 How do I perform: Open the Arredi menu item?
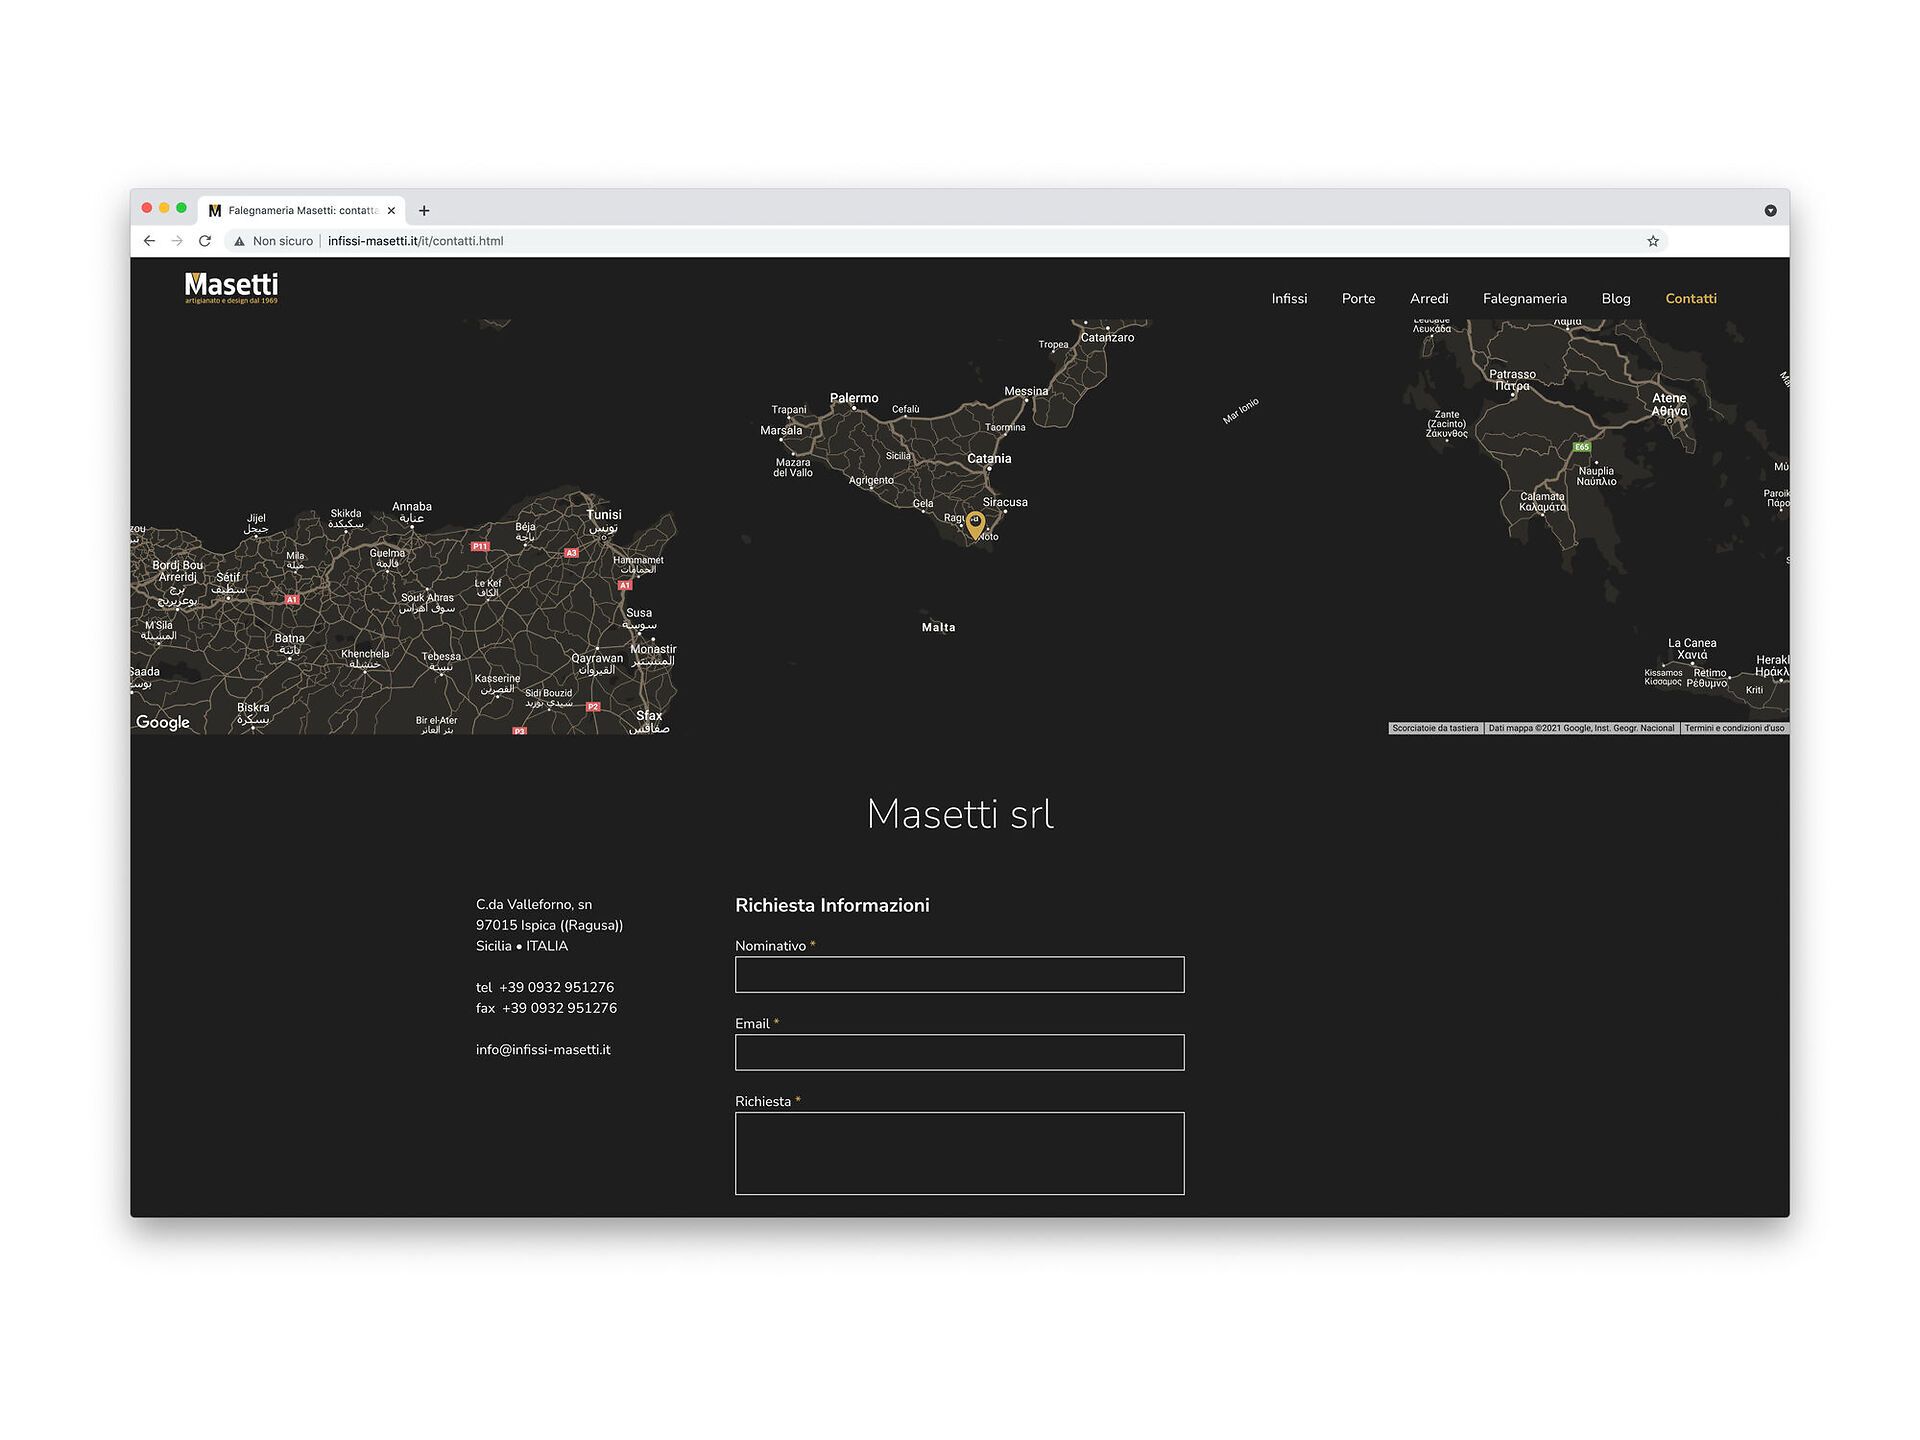[1429, 298]
